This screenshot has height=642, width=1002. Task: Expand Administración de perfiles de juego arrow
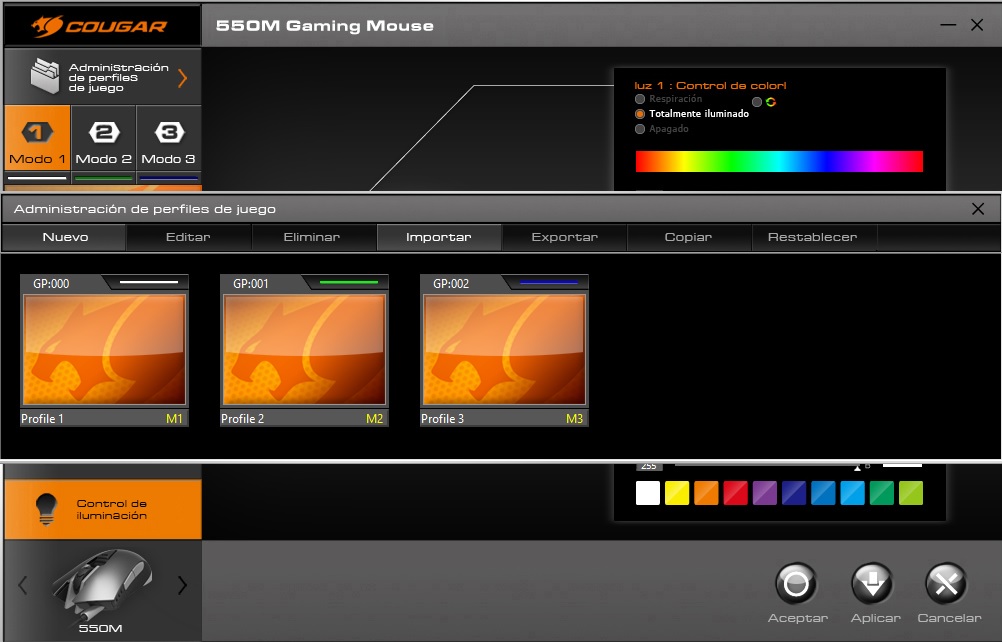182,78
